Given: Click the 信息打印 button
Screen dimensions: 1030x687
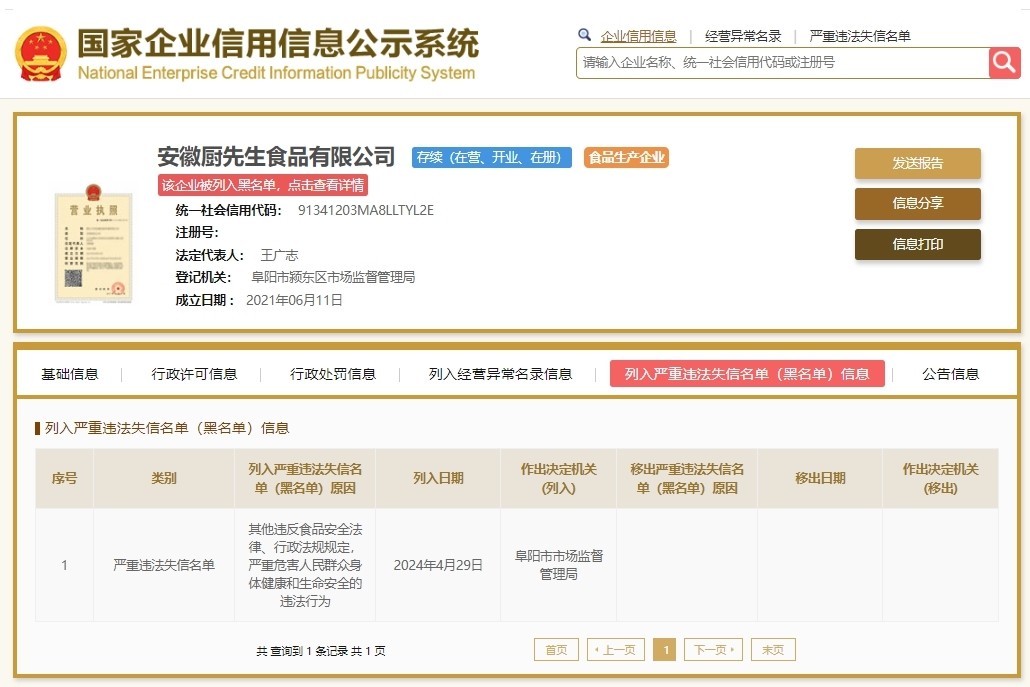Looking at the screenshot, I should pyautogui.click(x=917, y=244).
